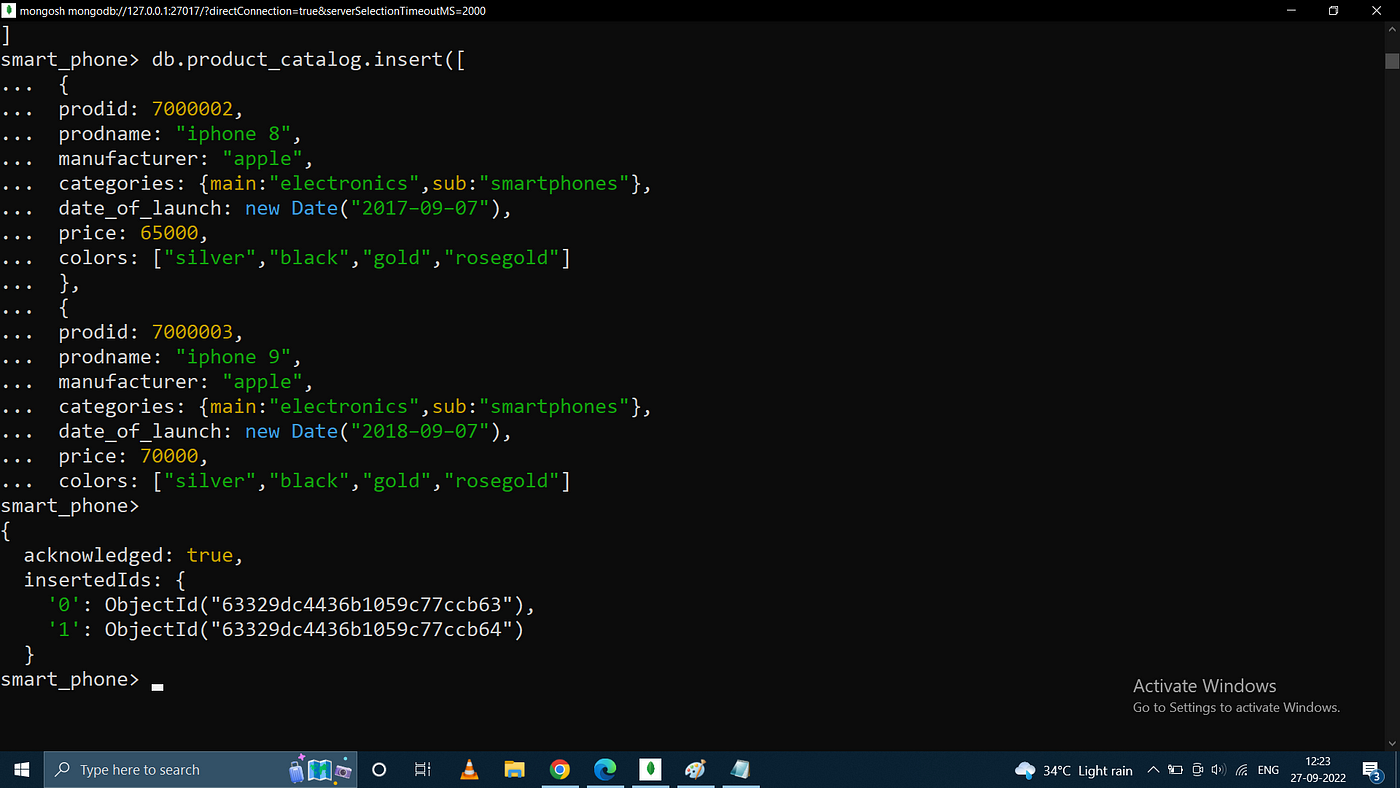
Task: Open the volume control tray icon
Action: coord(1218,770)
